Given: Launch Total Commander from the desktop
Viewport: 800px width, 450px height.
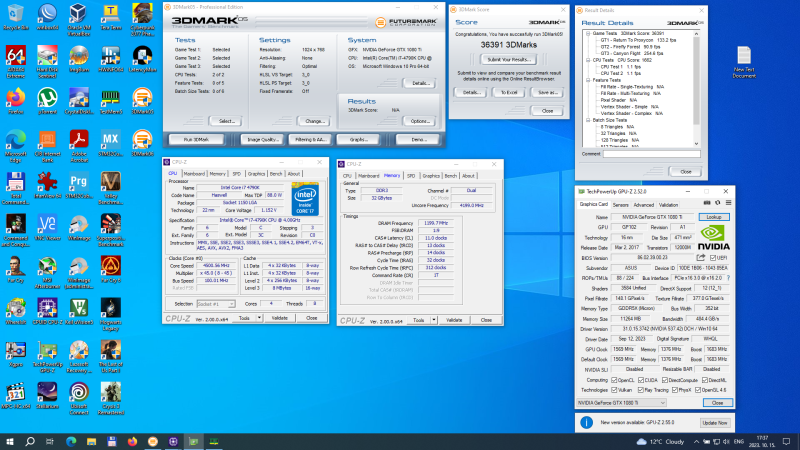Looking at the screenshot, I should point(15,188).
